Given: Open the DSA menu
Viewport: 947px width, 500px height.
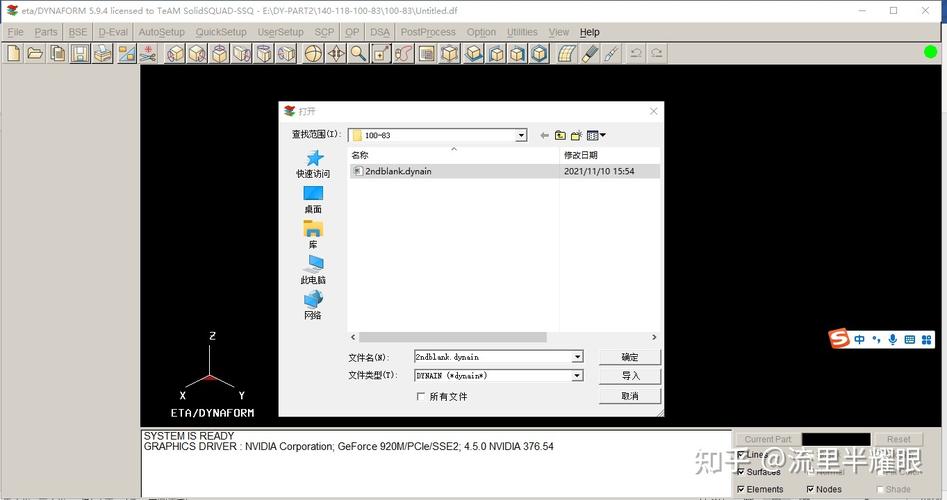Looking at the screenshot, I should 380,32.
